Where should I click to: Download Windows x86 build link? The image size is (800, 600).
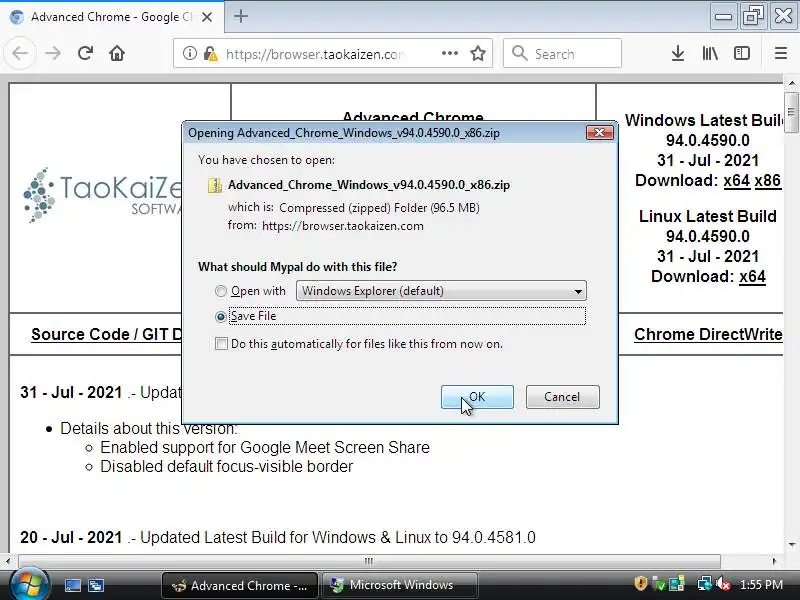pyautogui.click(x=768, y=180)
